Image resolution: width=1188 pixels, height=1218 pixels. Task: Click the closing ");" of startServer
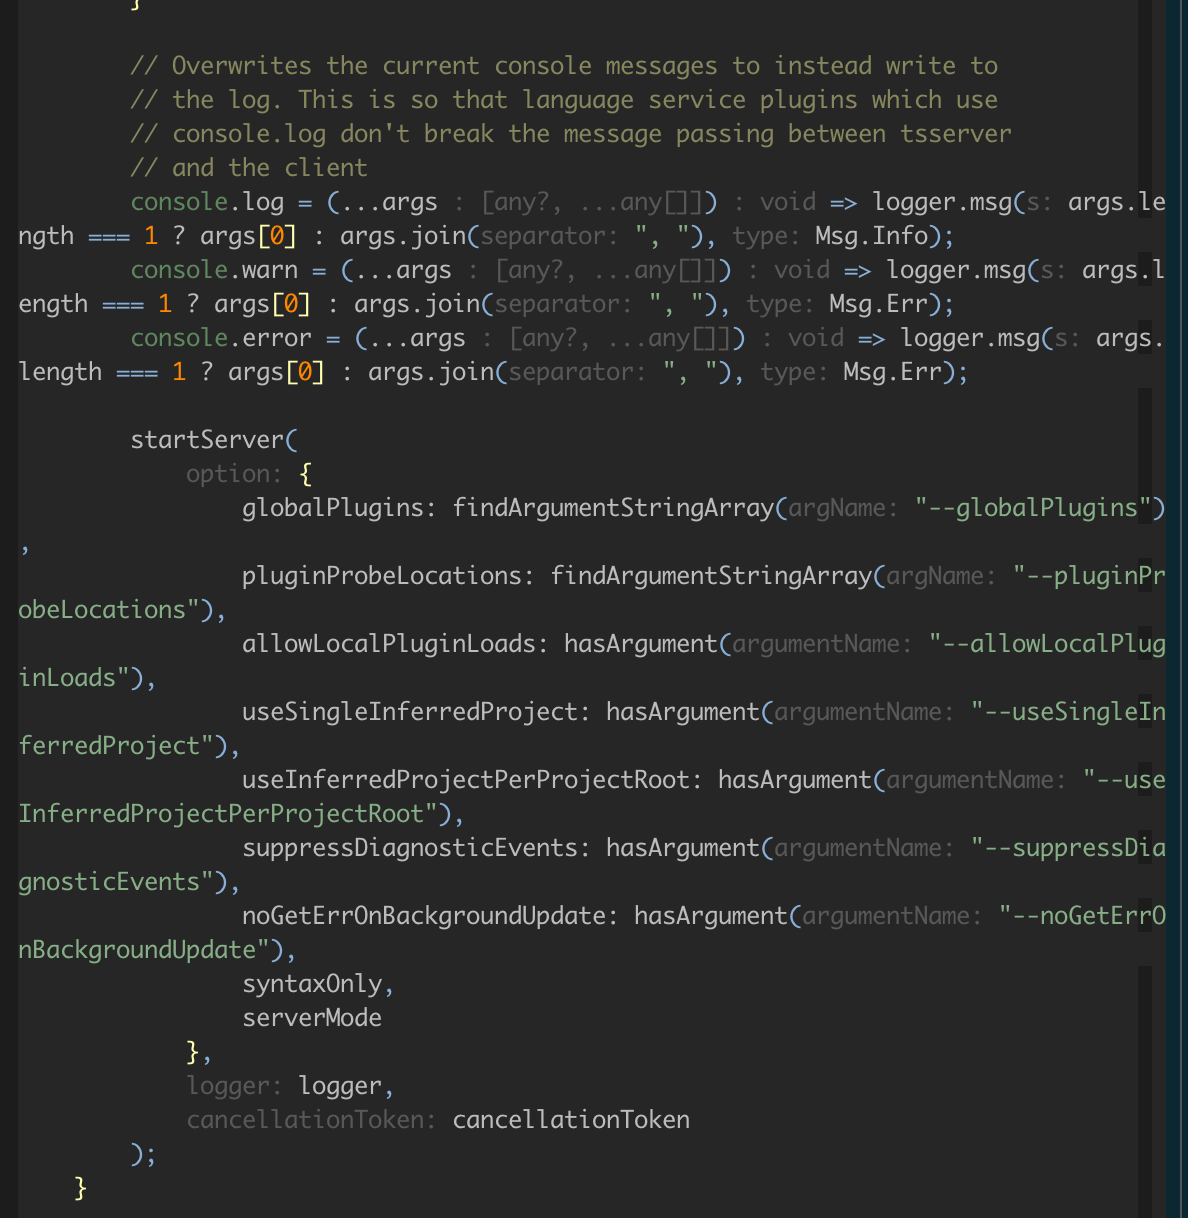coord(143,1154)
